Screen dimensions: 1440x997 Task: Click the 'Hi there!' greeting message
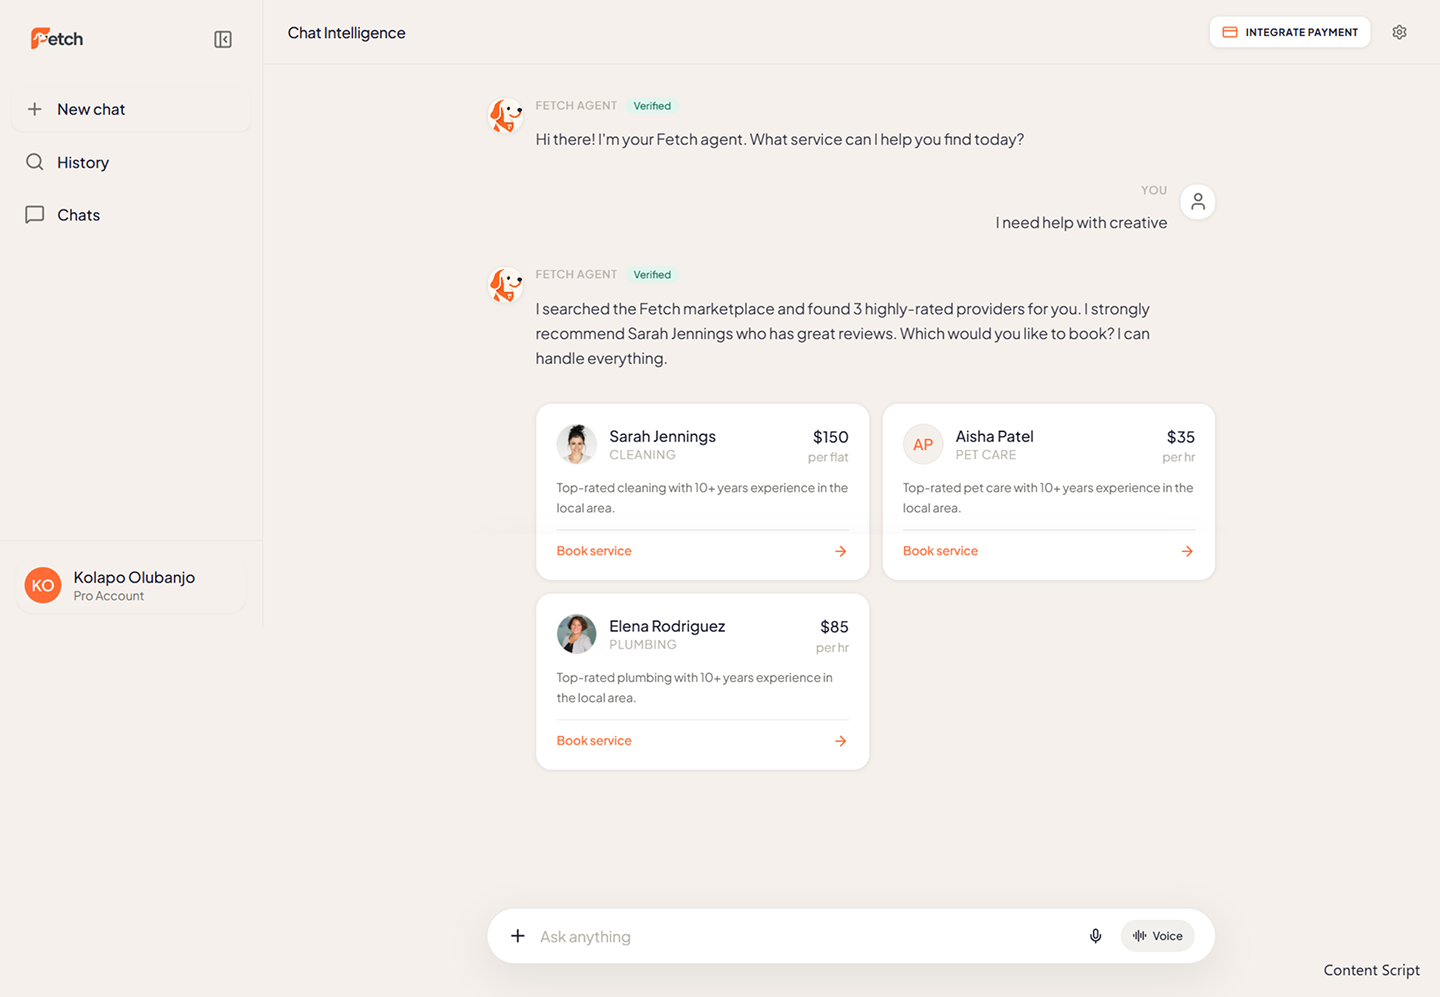click(779, 140)
